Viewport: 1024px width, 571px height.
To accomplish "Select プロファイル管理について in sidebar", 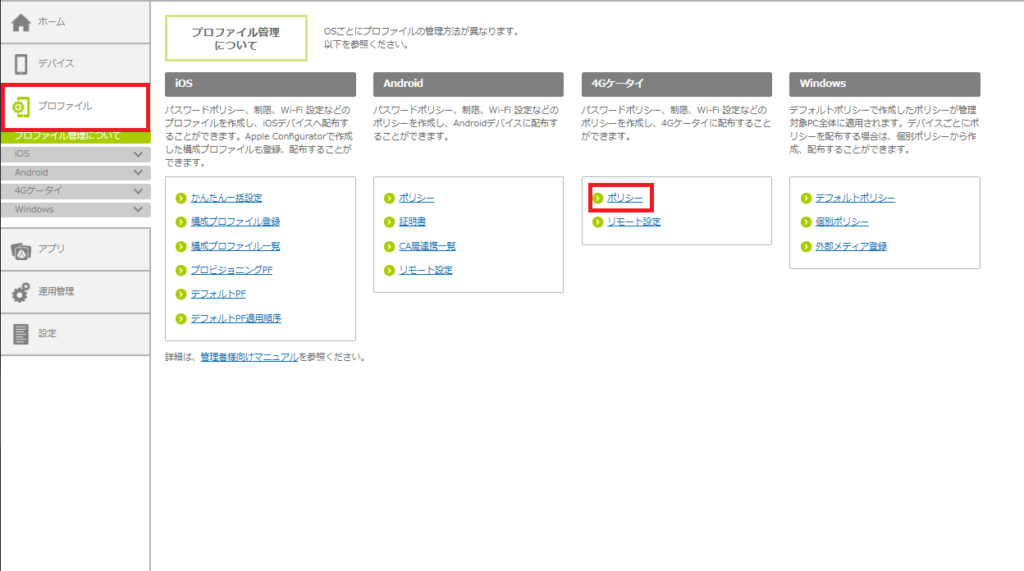I will click(x=67, y=136).
